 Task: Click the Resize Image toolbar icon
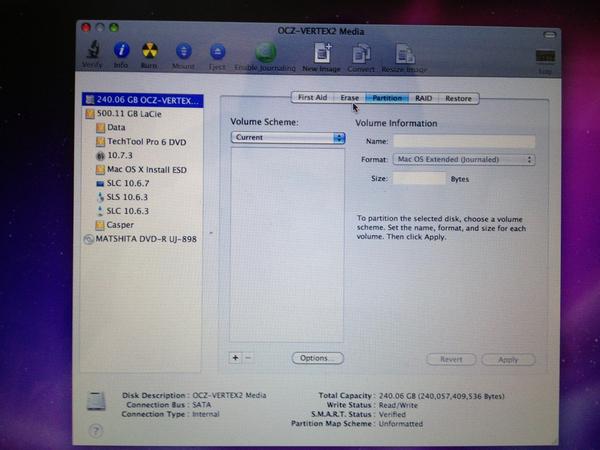(x=404, y=54)
